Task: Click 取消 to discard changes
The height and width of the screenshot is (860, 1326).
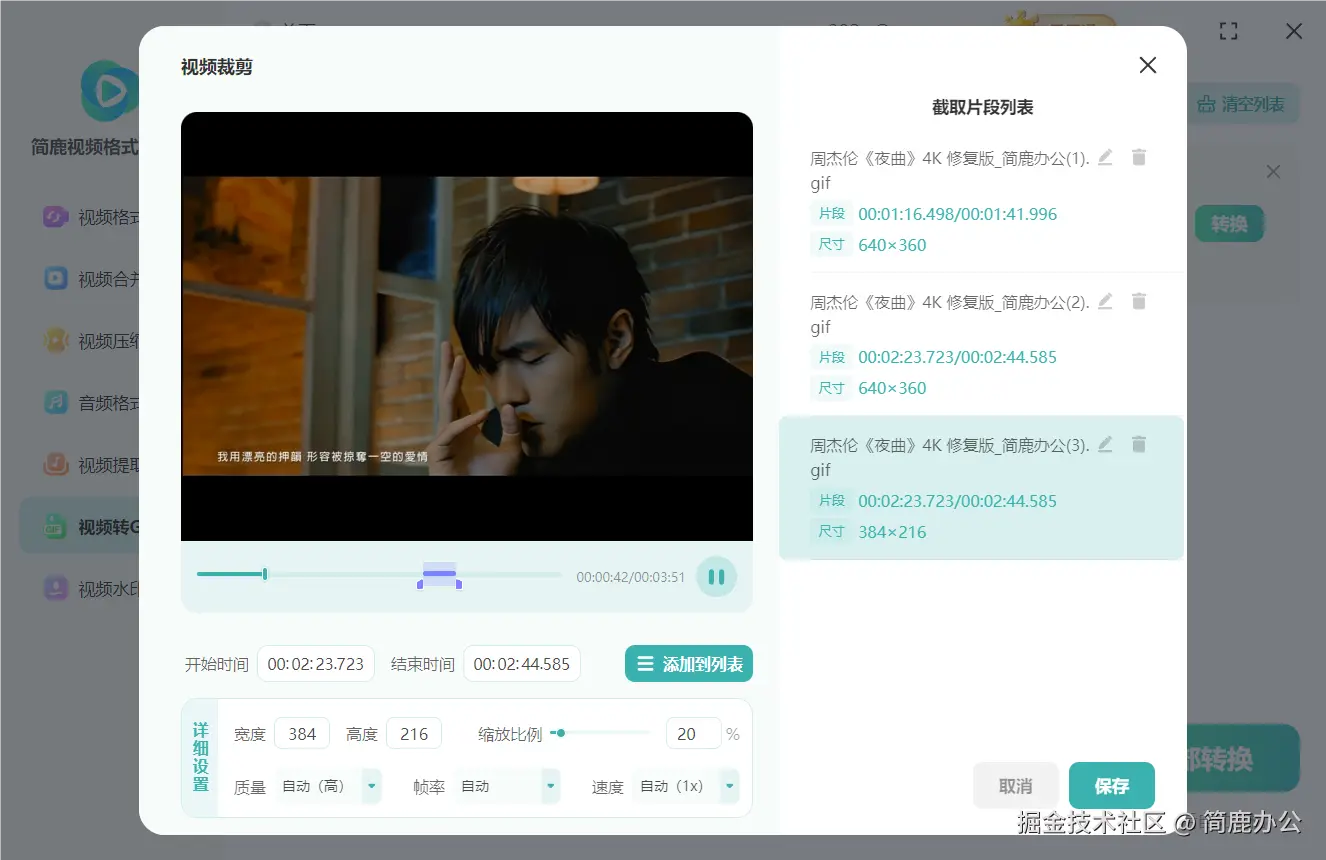Action: pyautogui.click(x=1016, y=786)
